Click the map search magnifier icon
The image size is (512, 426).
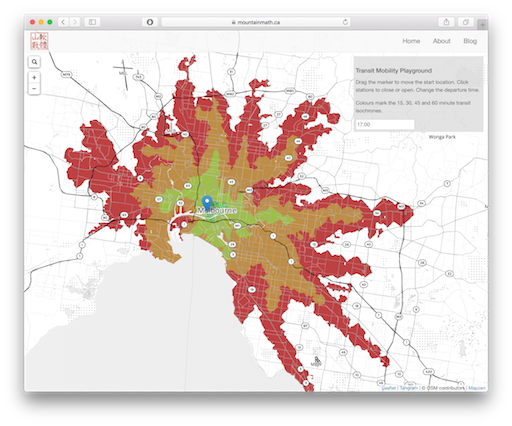pos(34,62)
